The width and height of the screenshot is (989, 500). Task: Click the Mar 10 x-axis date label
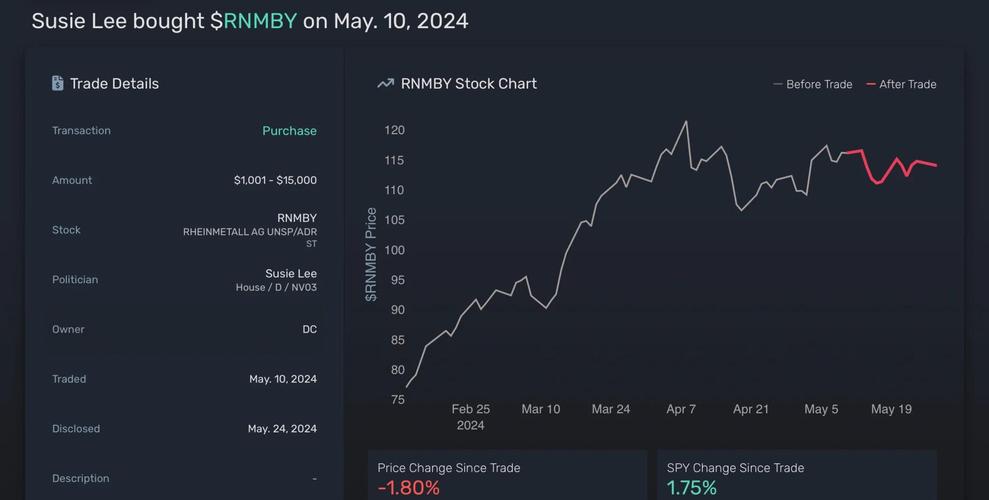coord(540,409)
